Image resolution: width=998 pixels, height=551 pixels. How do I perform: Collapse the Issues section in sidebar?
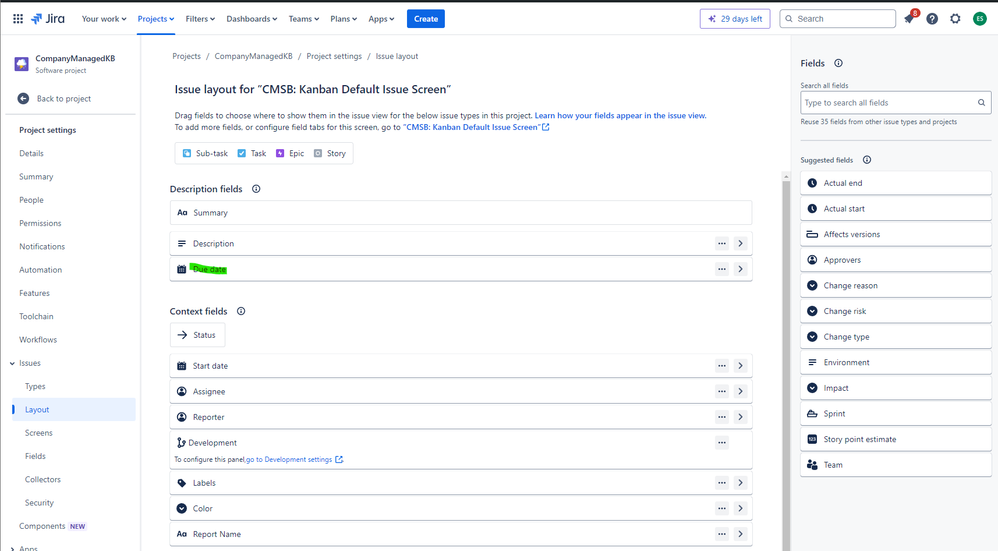pos(12,363)
